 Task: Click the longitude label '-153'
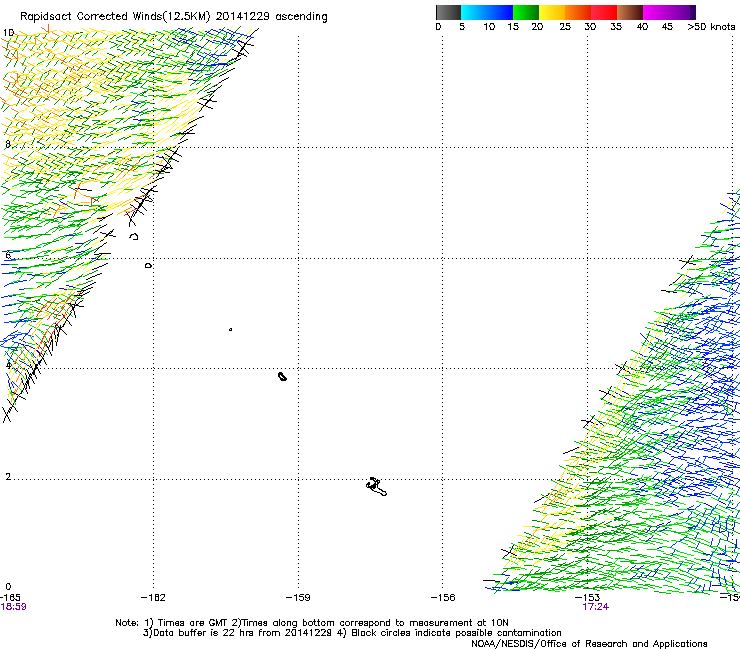click(588, 598)
